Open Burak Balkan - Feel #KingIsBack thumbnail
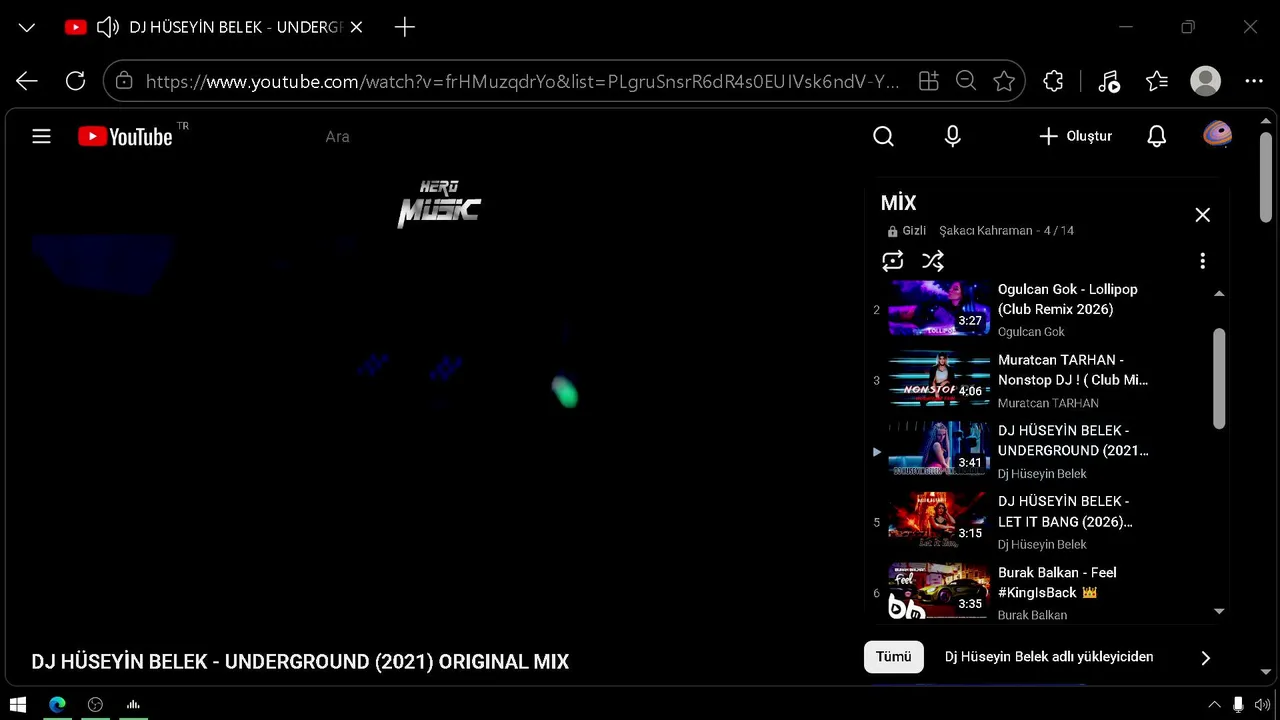1280x720 pixels. [x=939, y=590]
